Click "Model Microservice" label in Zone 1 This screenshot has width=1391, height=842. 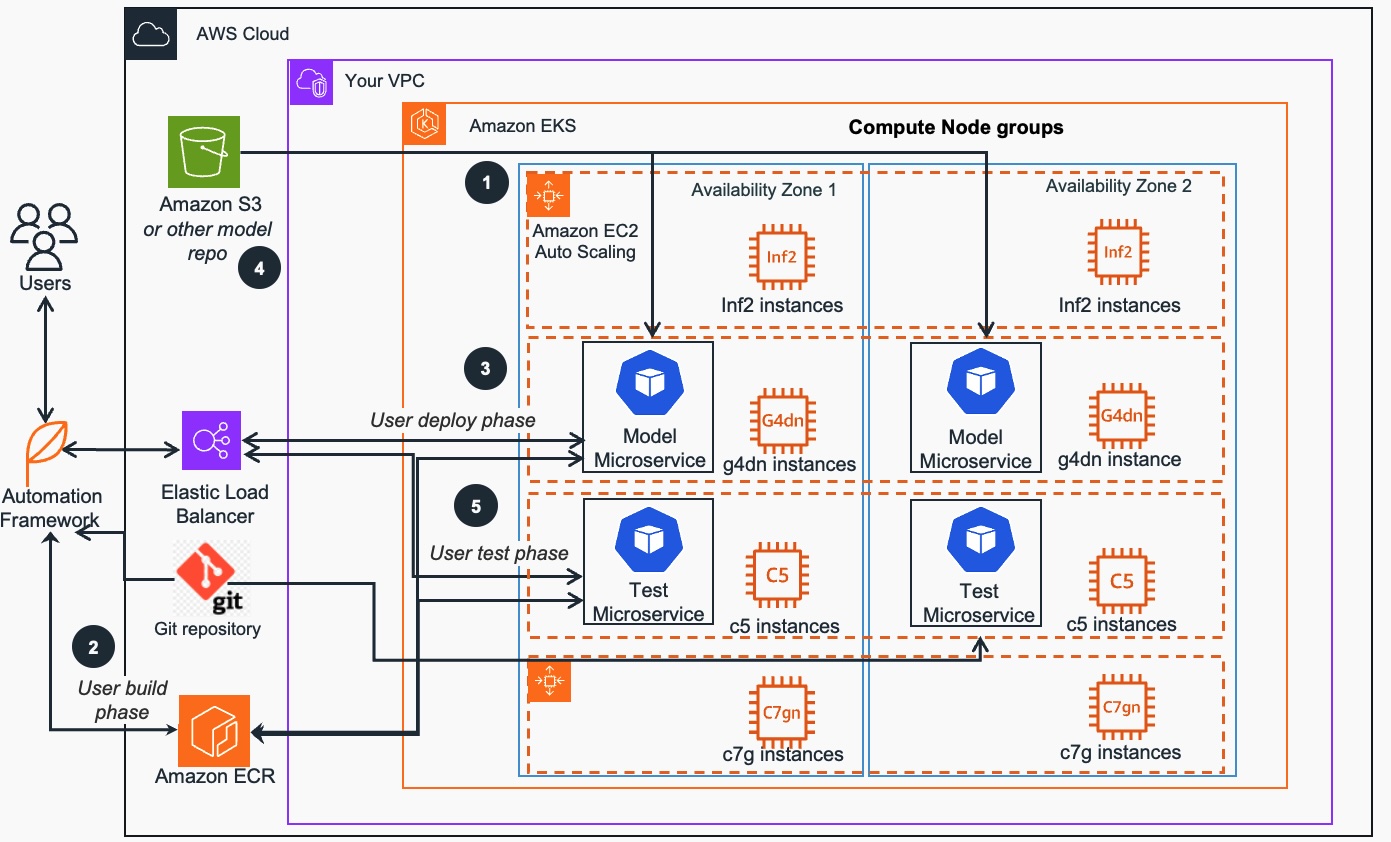tap(650, 449)
